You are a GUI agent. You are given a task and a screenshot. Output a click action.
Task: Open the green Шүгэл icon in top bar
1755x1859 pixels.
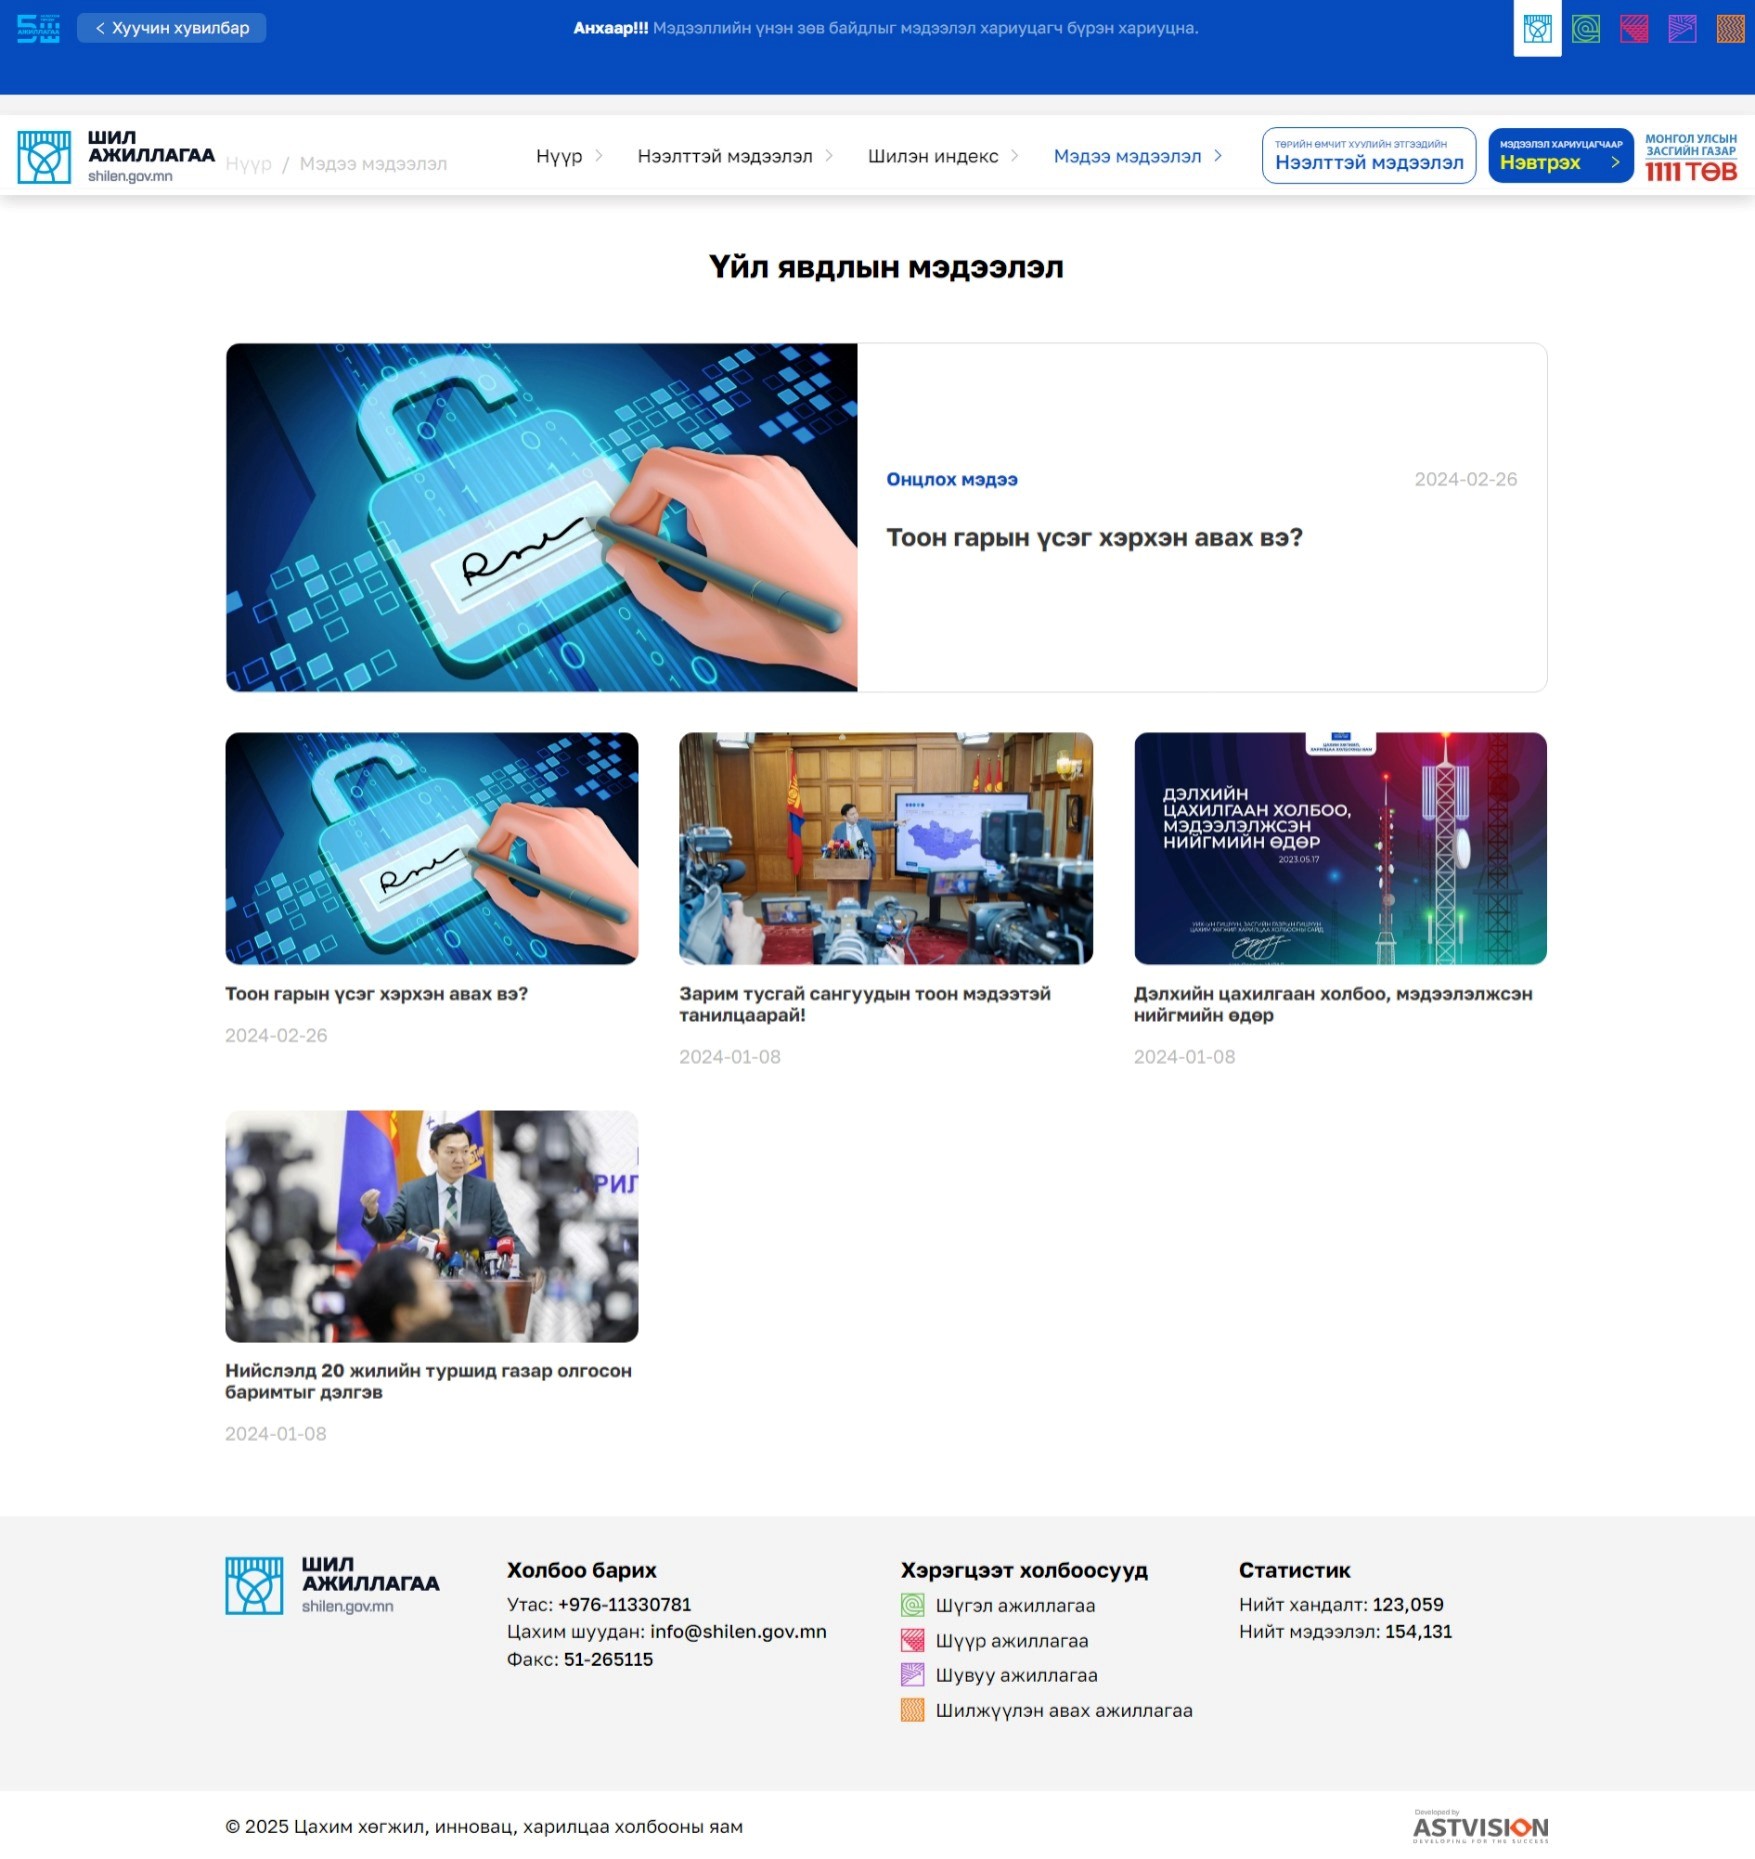click(1585, 29)
